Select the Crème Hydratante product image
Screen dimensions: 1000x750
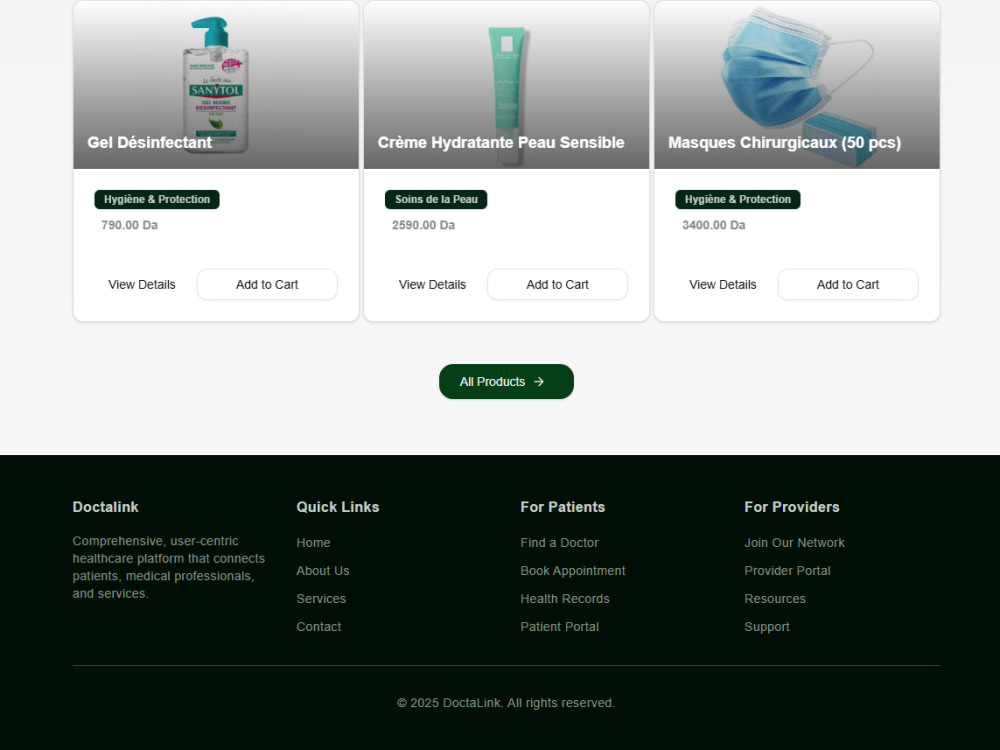click(506, 84)
